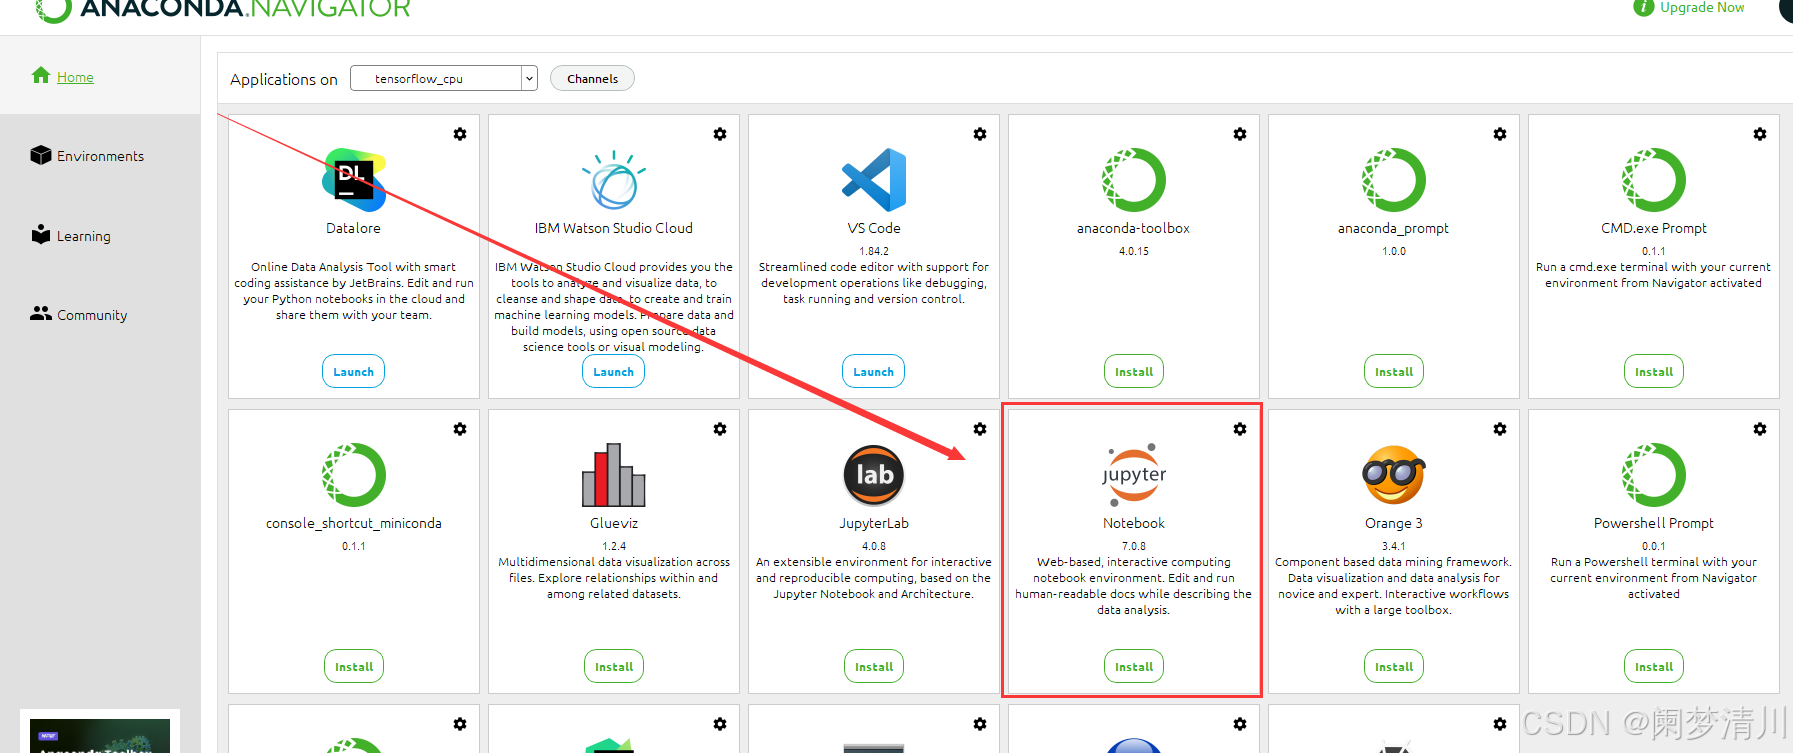The height and width of the screenshot is (753, 1793).
Task: Expand the tensorflow_cpu environment dropdown
Action: click(x=529, y=78)
